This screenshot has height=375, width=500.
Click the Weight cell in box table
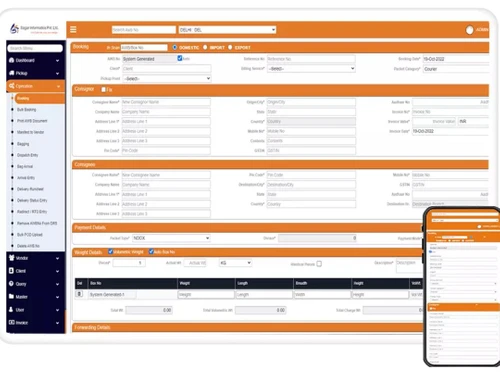(206, 294)
